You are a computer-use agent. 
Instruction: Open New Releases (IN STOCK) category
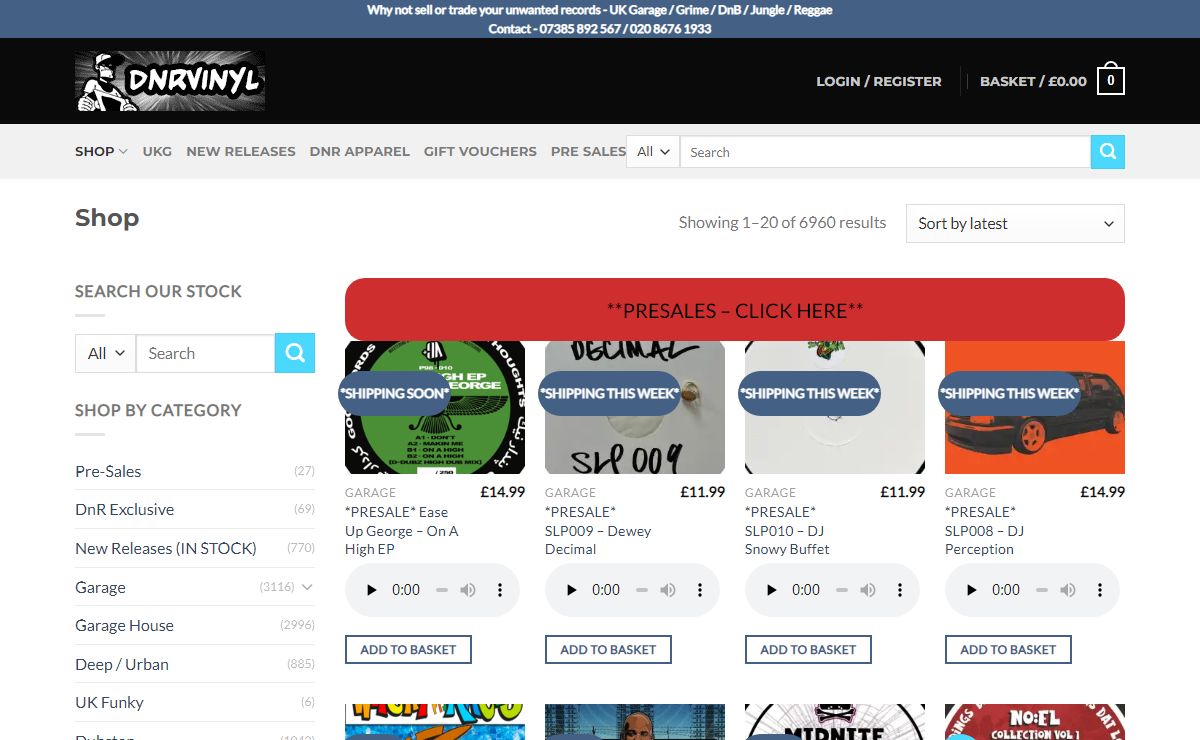click(x=166, y=548)
